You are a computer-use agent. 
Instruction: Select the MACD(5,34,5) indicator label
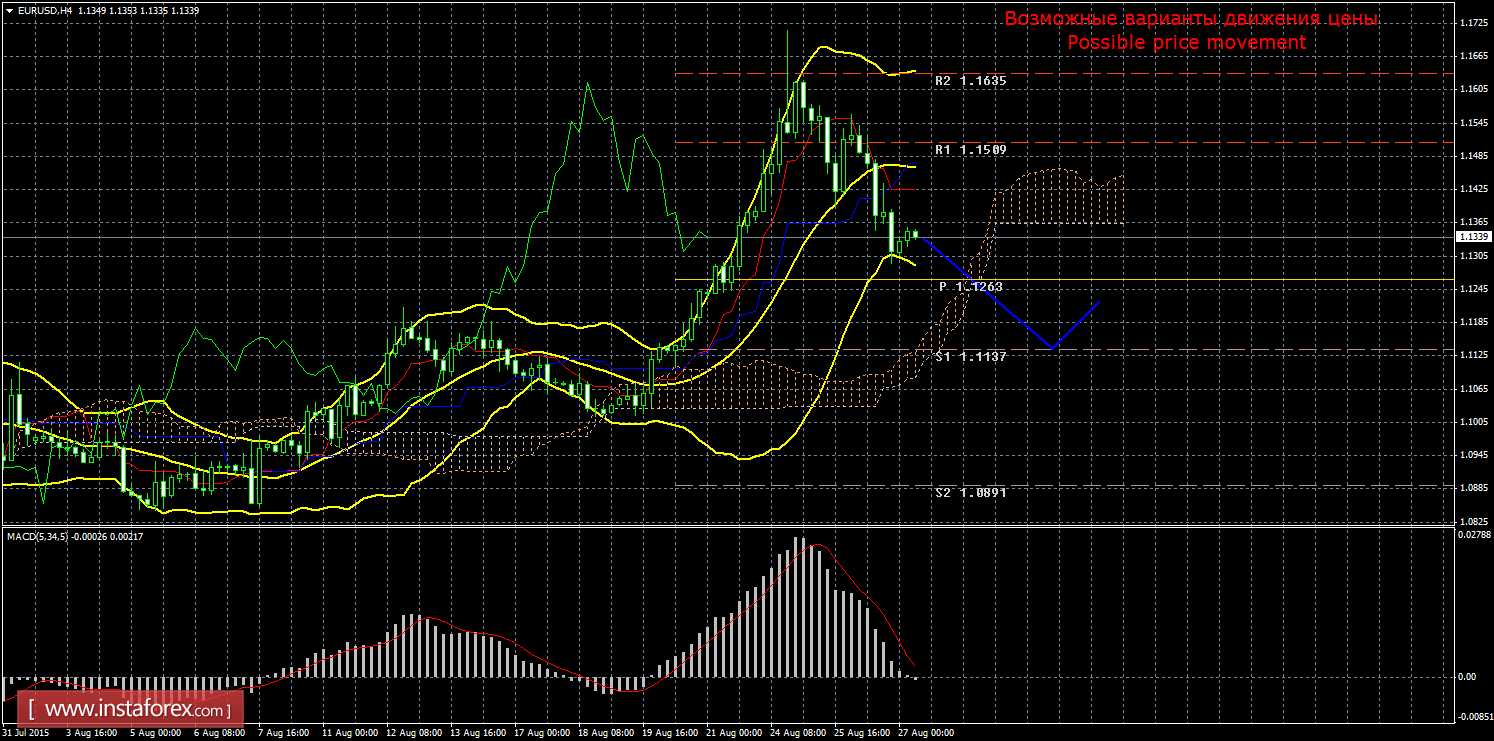coord(38,537)
